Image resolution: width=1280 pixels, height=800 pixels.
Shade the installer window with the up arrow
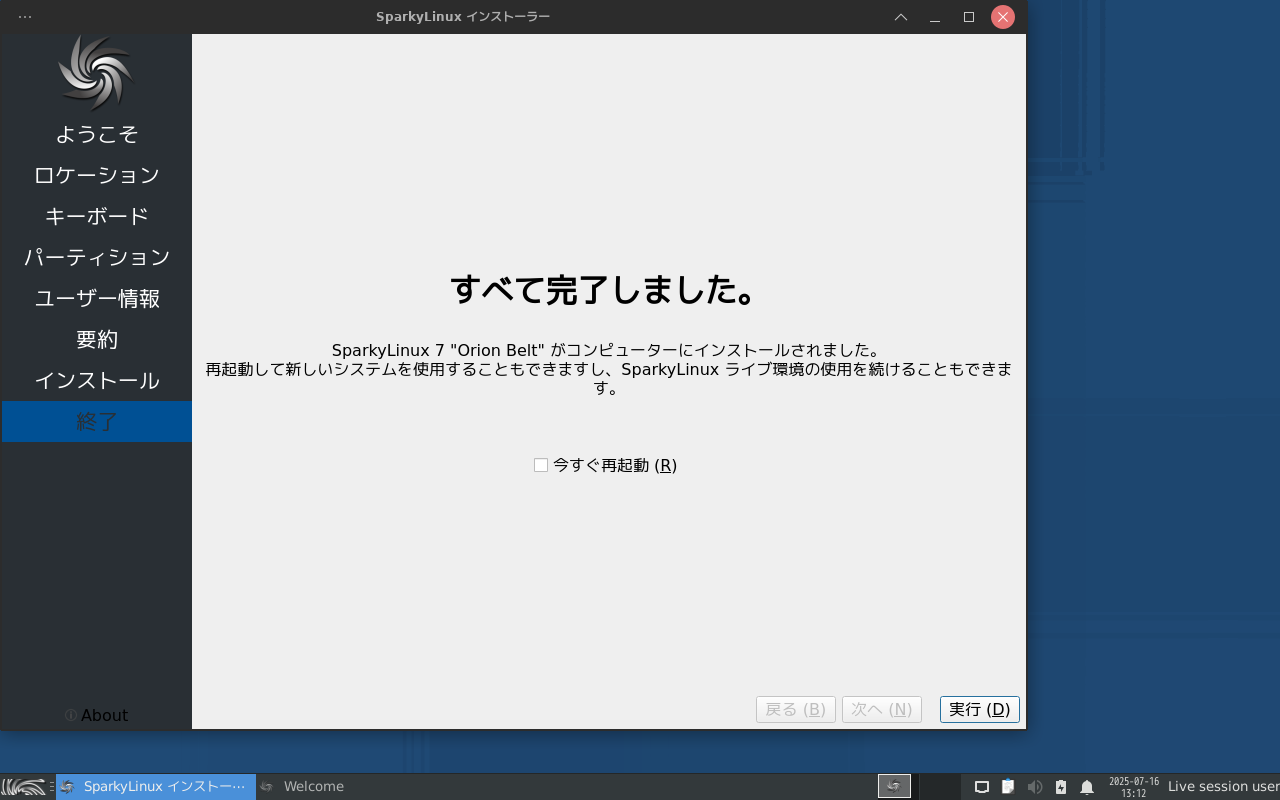[x=901, y=17]
